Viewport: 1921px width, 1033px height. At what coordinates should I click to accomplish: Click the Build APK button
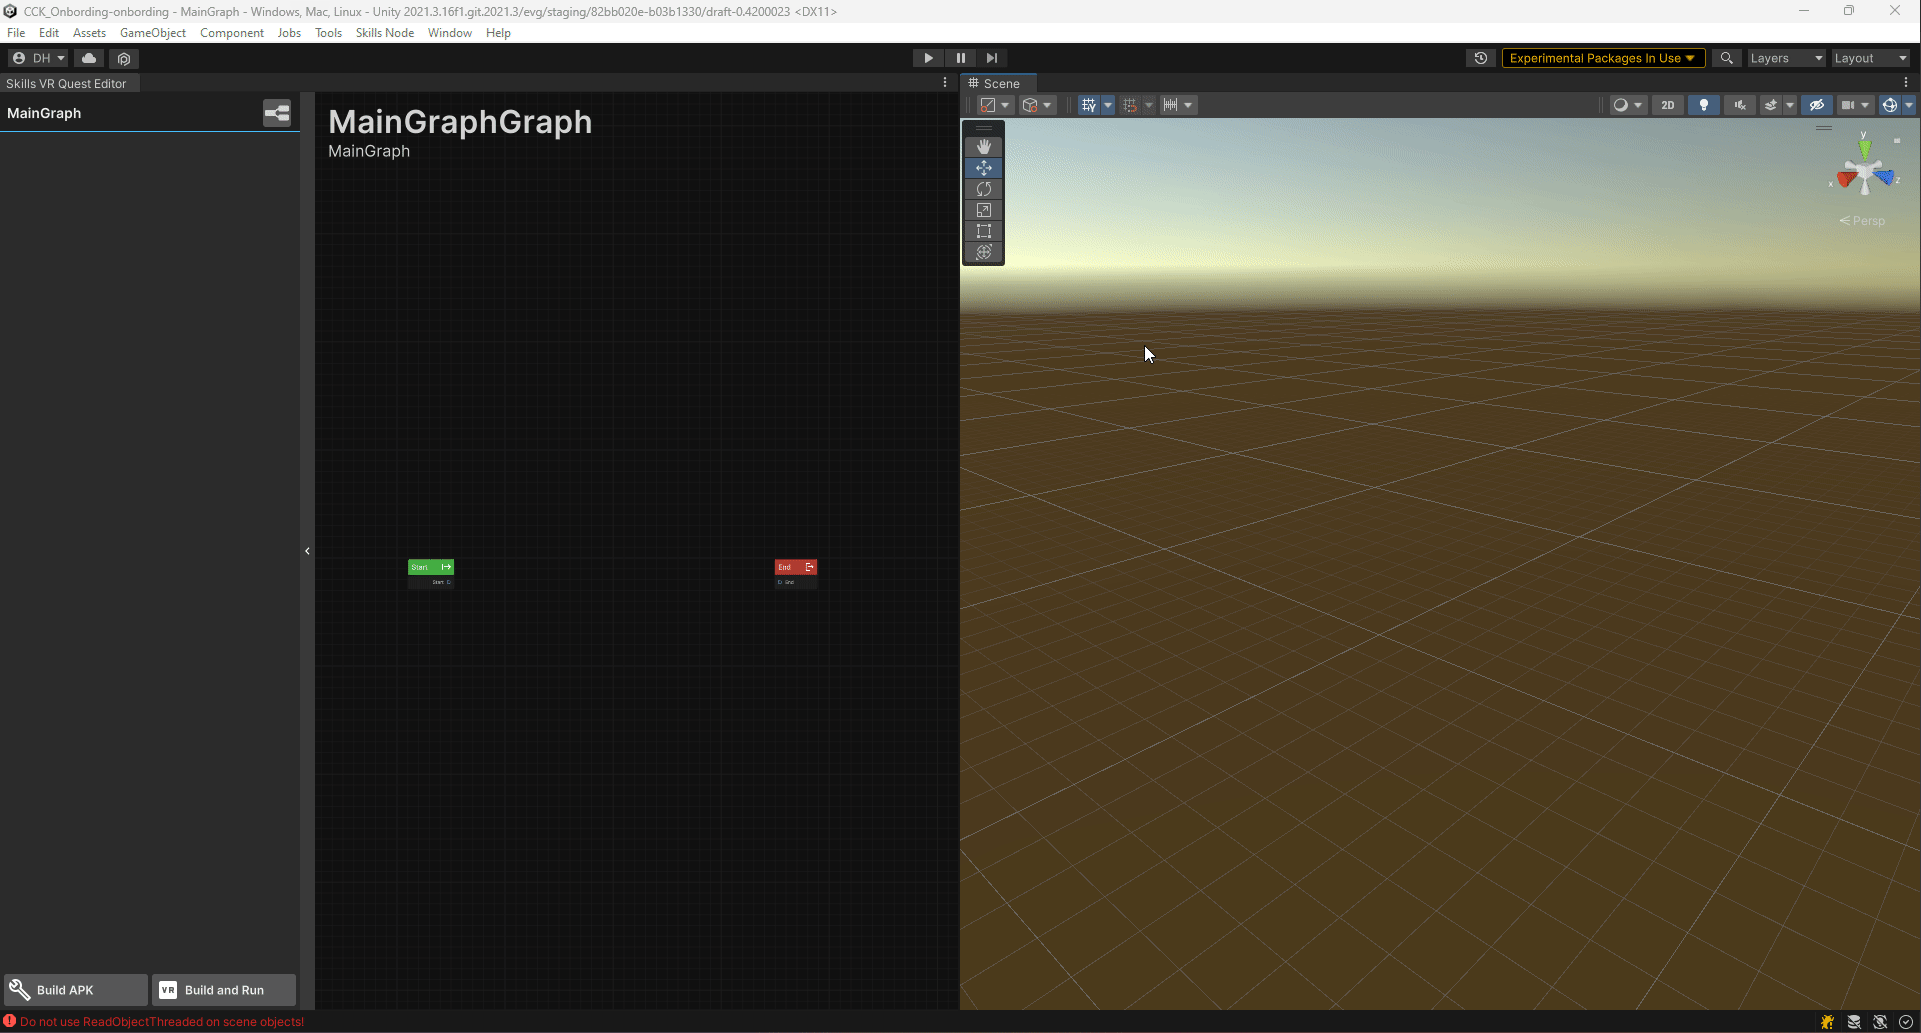[x=76, y=990]
